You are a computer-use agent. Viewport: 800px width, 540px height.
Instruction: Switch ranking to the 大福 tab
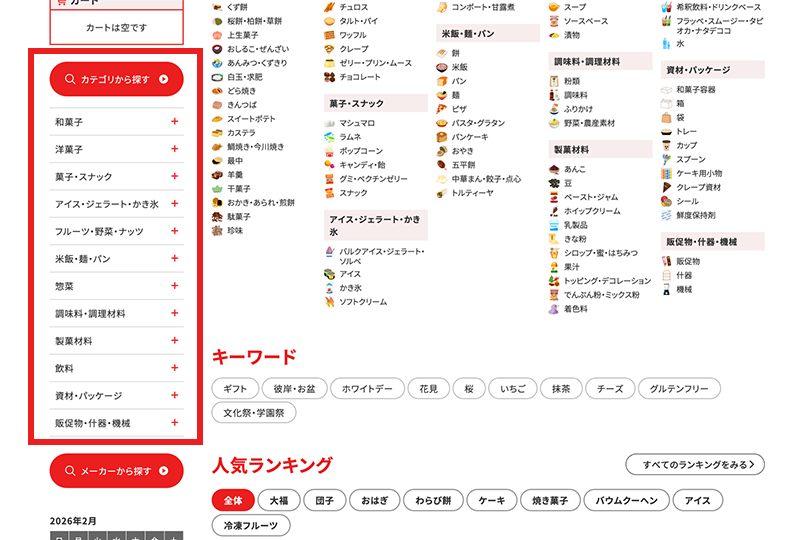279,501
